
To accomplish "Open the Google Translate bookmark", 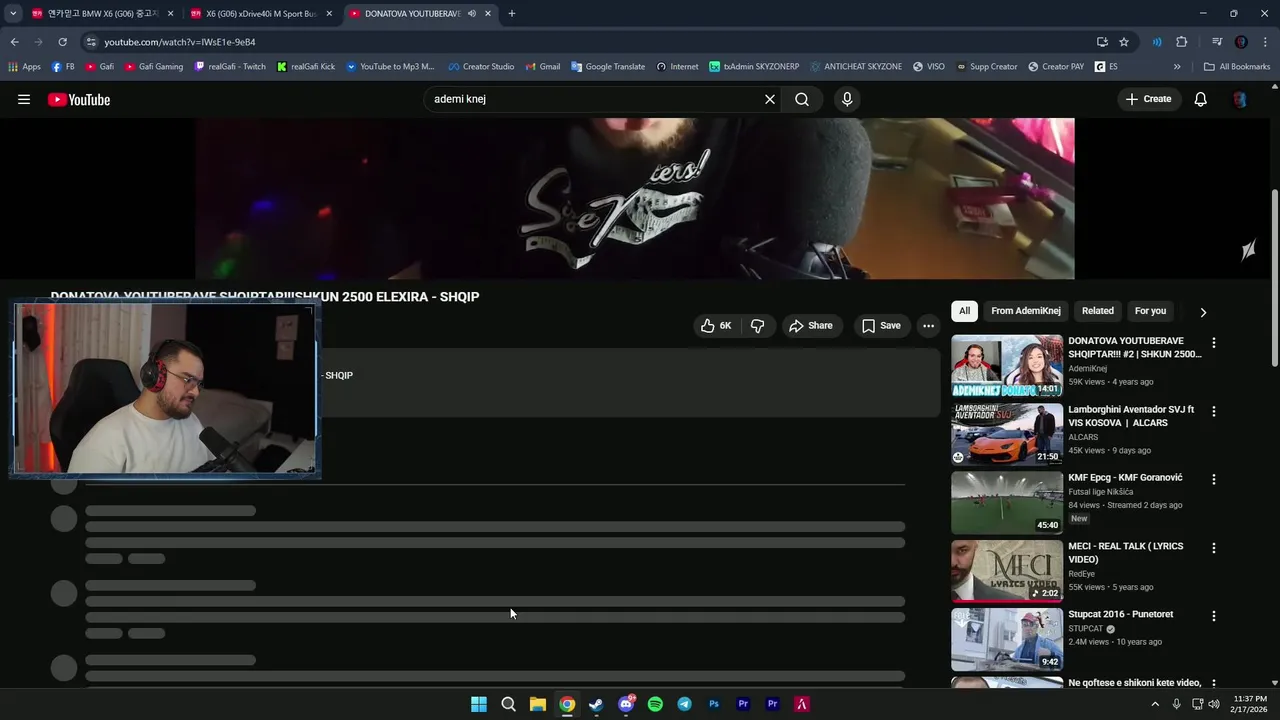I will tap(608, 67).
